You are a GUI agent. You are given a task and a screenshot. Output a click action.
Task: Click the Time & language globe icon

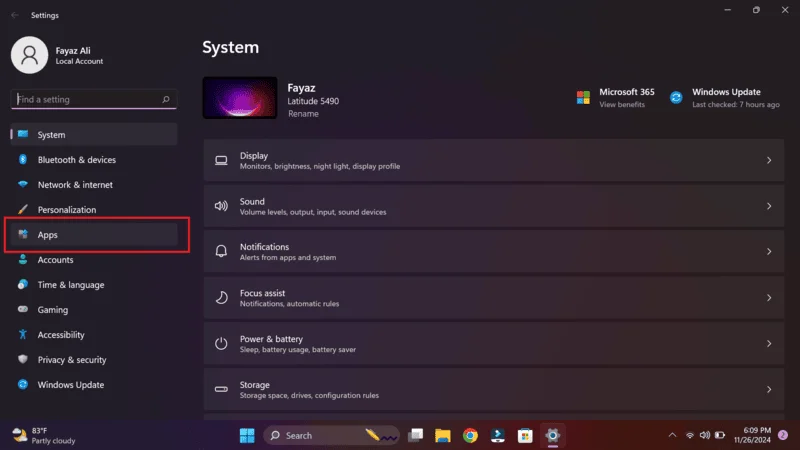point(22,284)
